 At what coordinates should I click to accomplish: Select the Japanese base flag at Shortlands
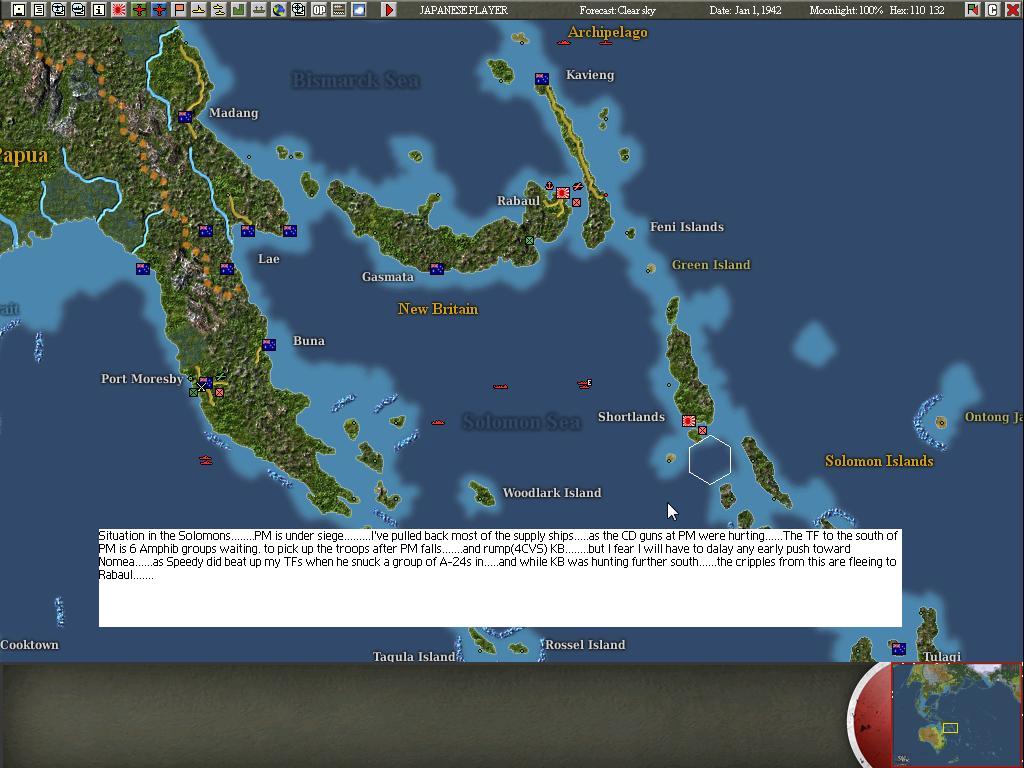coord(688,421)
